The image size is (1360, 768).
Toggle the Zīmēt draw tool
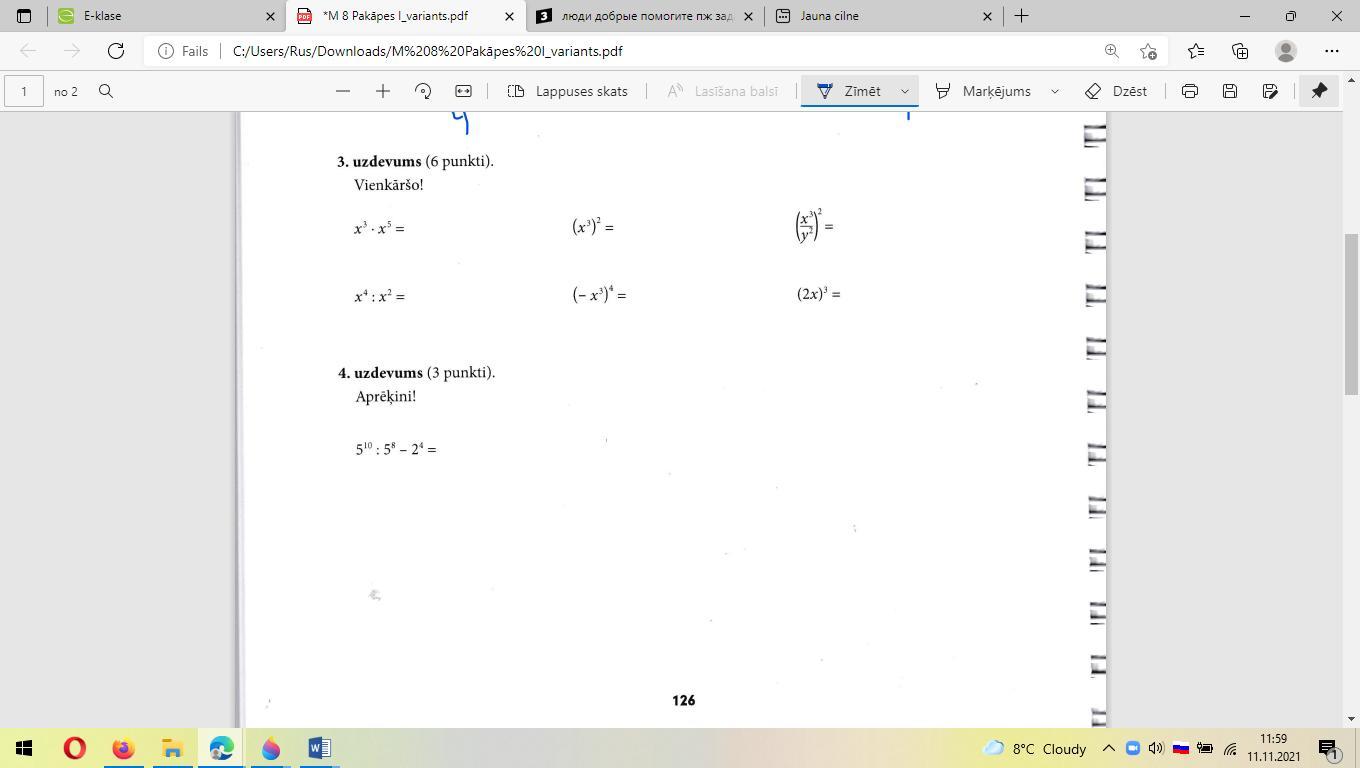pyautogui.click(x=850, y=91)
